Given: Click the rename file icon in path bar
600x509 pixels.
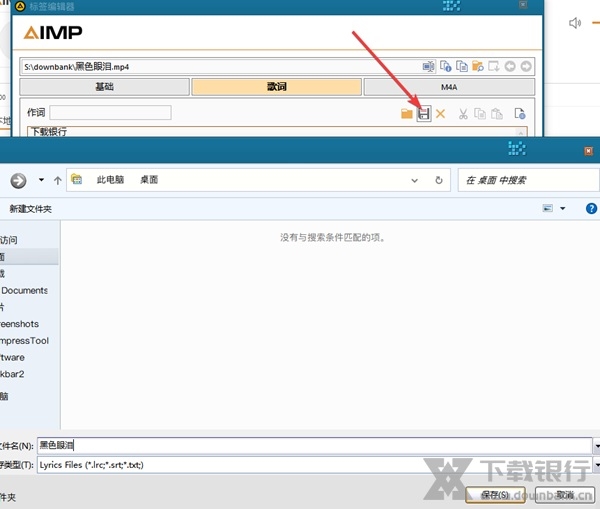Looking at the screenshot, I should [428, 66].
